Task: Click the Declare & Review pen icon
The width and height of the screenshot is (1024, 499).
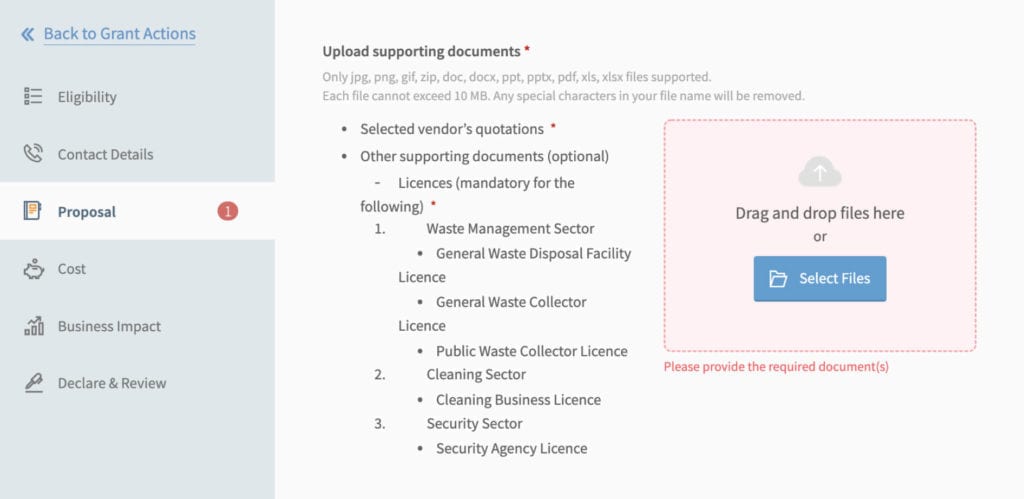Action: 33,383
